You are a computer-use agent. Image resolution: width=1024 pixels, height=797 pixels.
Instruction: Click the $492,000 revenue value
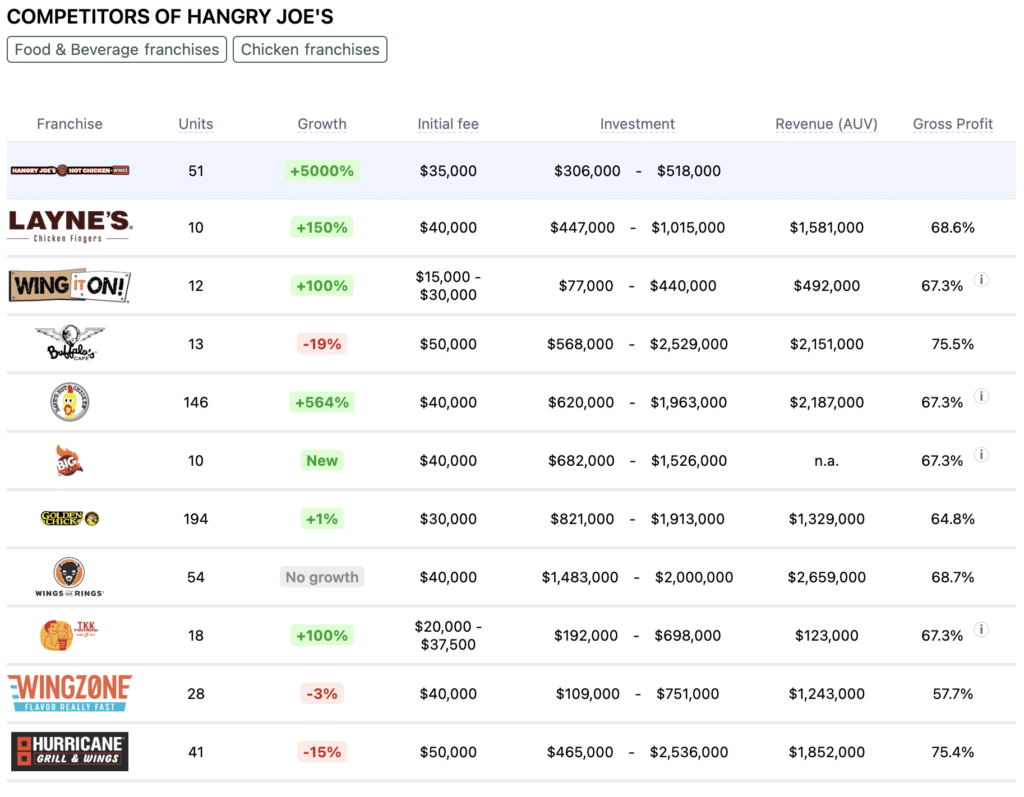pyautogui.click(x=826, y=285)
